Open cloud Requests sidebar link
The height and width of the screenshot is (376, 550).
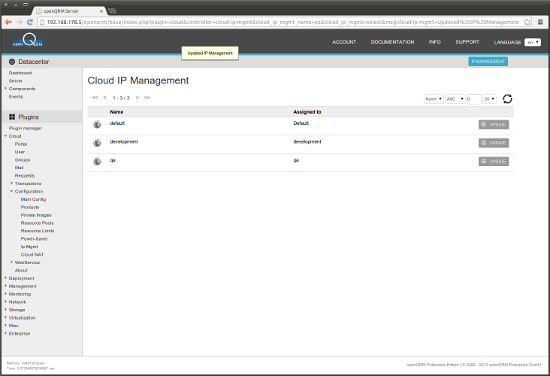pyautogui.click(x=25, y=176)
